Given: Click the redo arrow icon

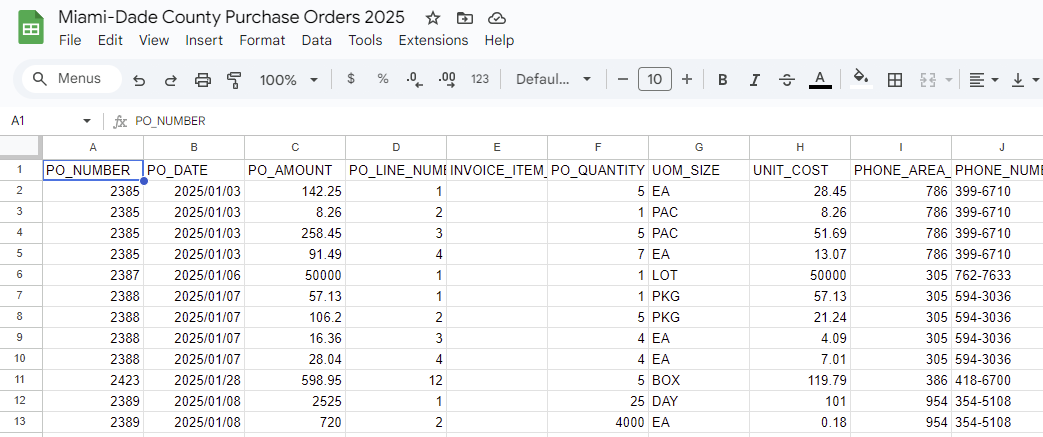Looking at the screenshot, I should click(171, 80).
